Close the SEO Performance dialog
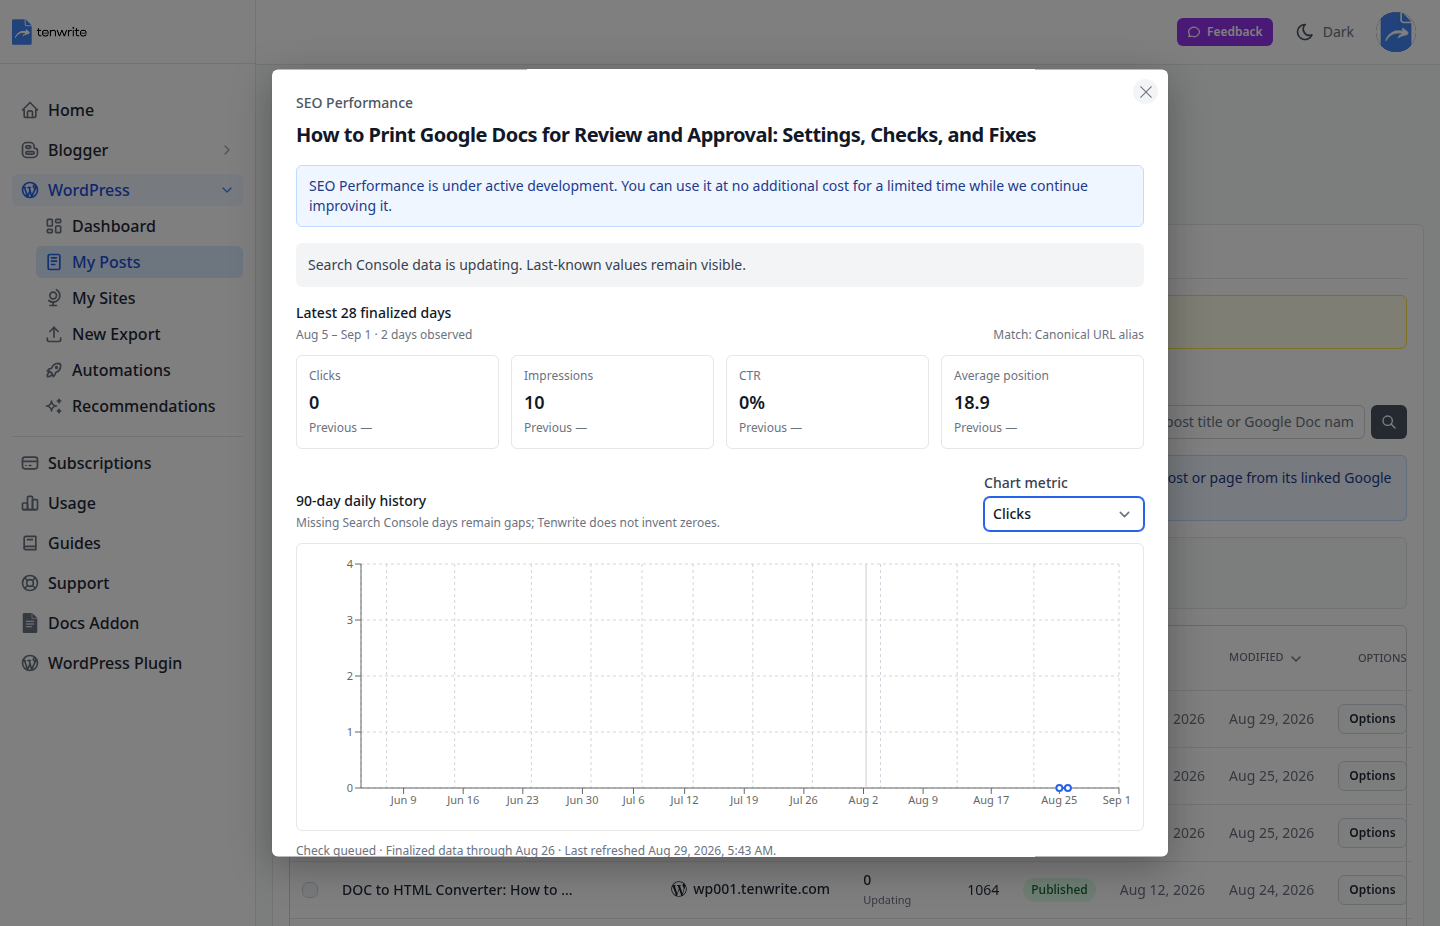The image size is (1440, 926). [x=1146, y=92]
